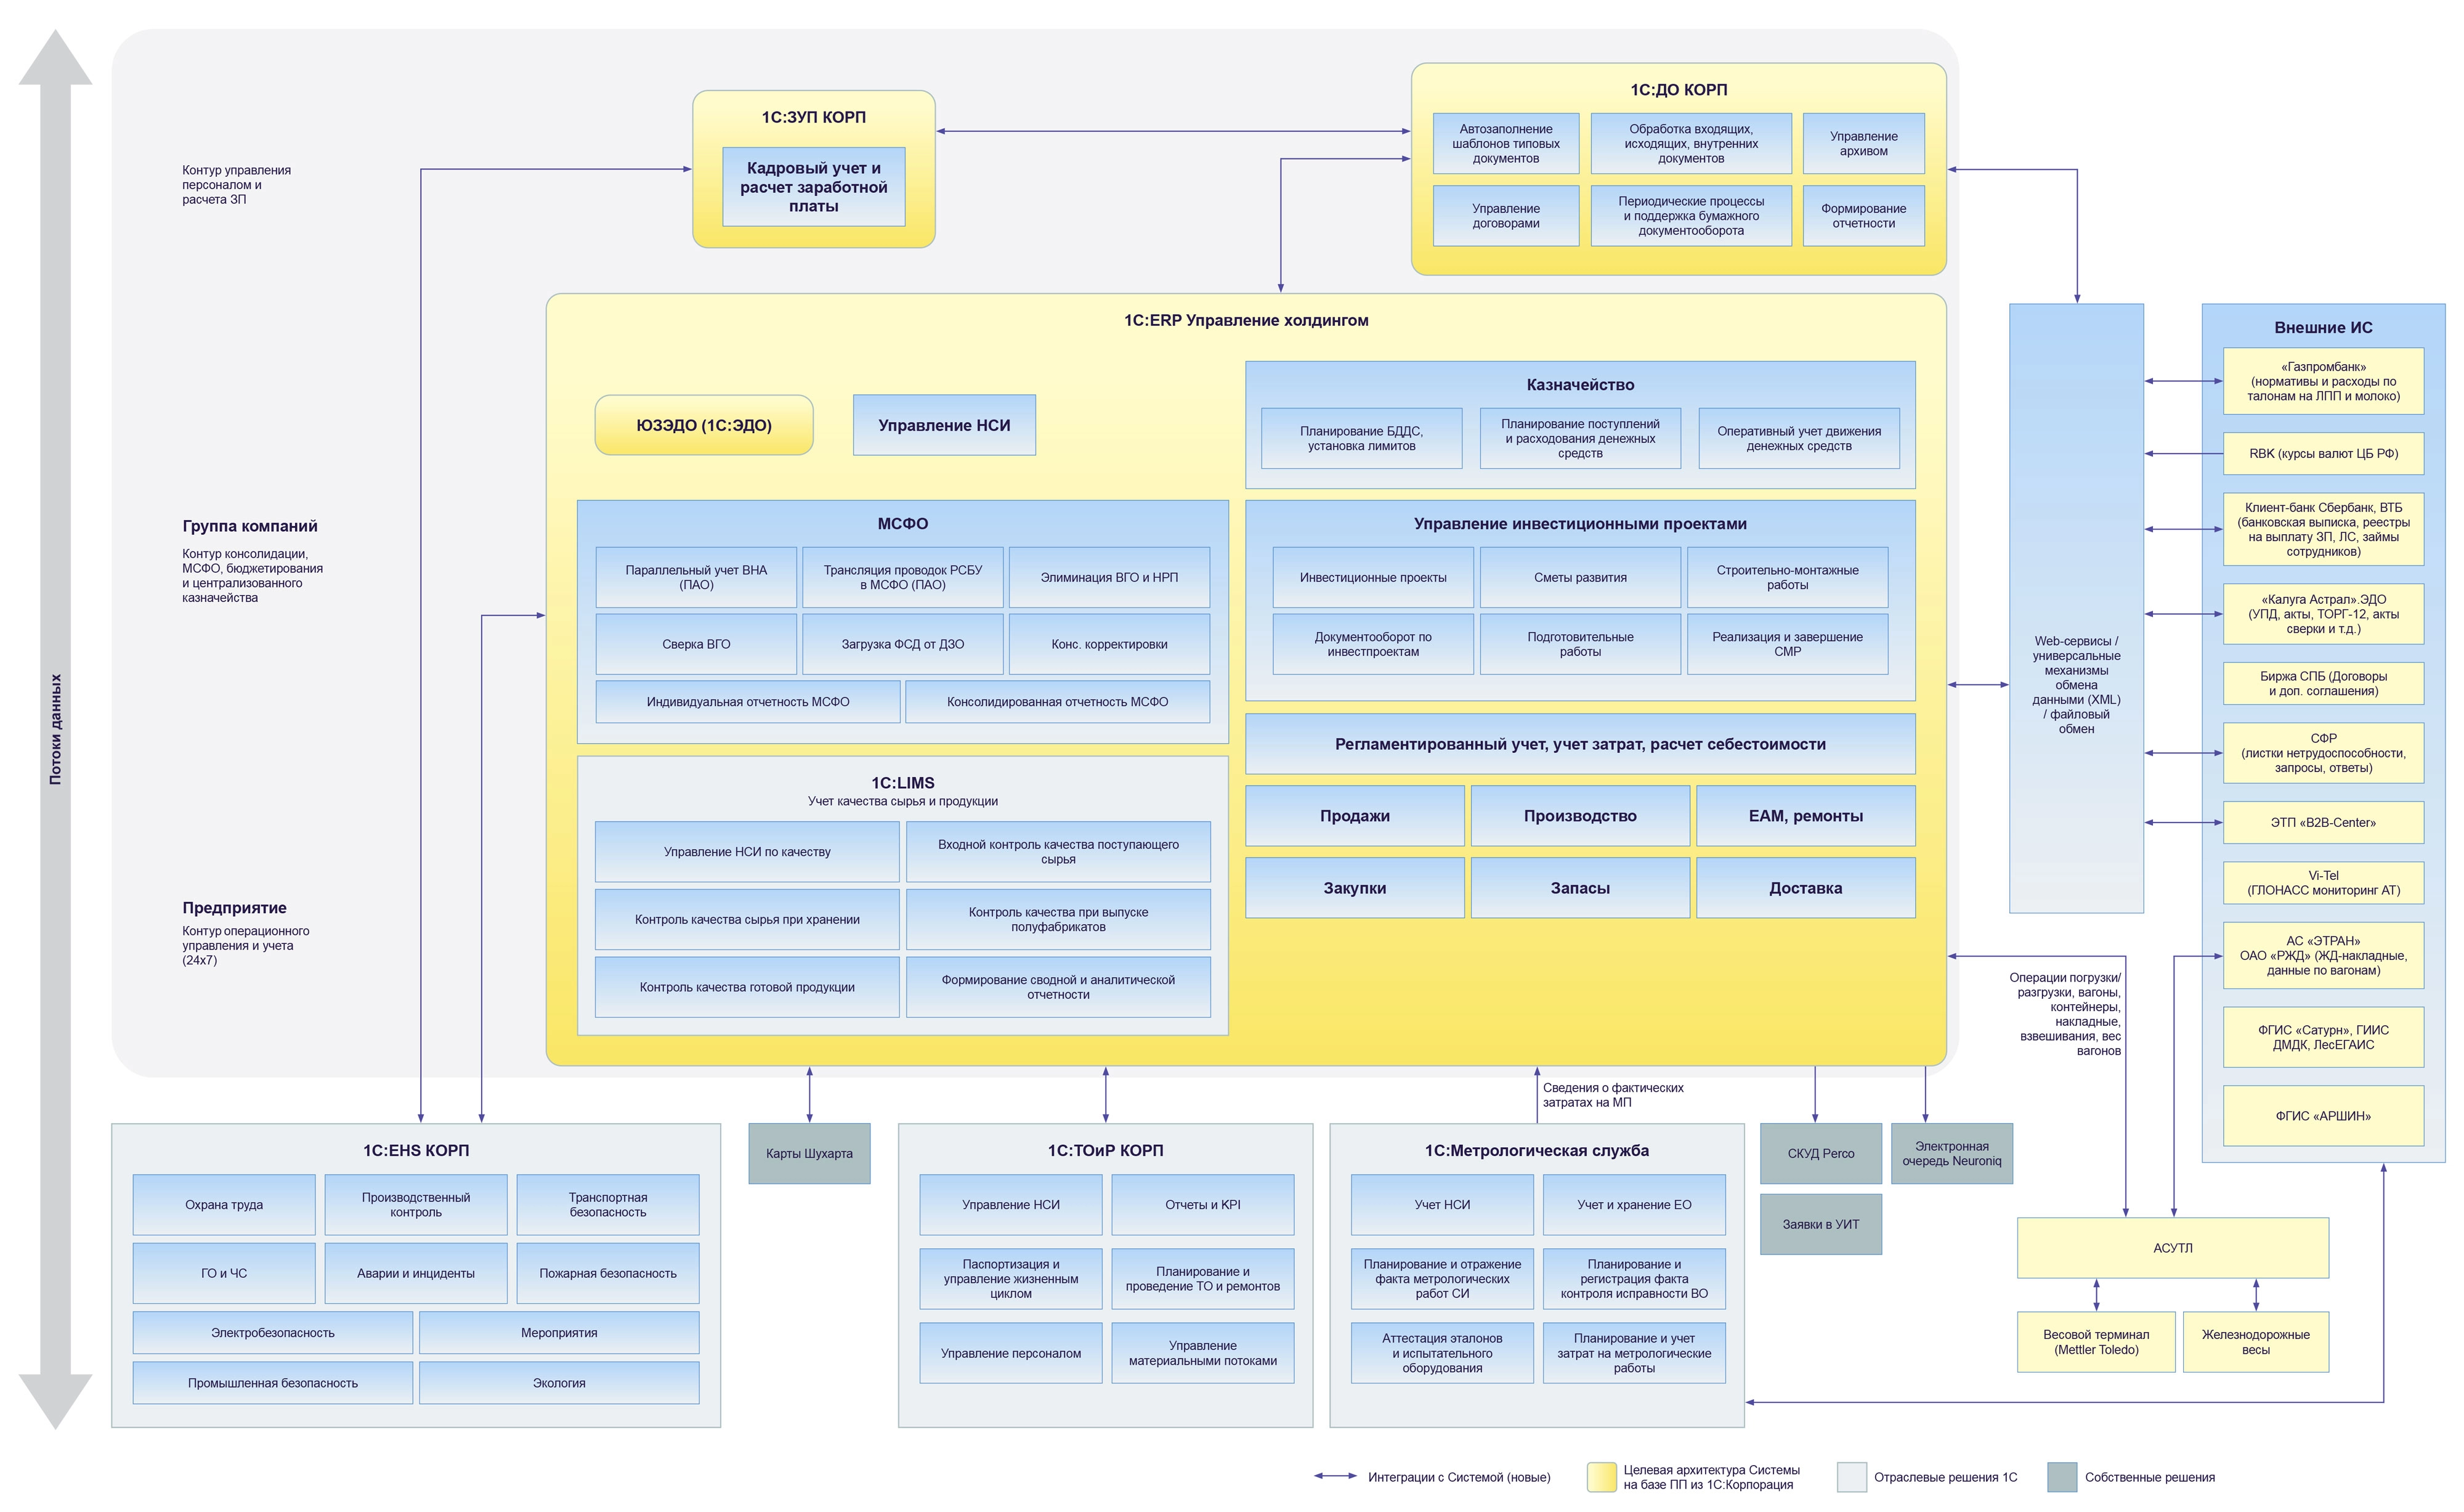This screenshot has width=2464, height=1512.
Task: Select the ЮЗЭДО (1С:ЭДО) block
Action: (704, 425)
